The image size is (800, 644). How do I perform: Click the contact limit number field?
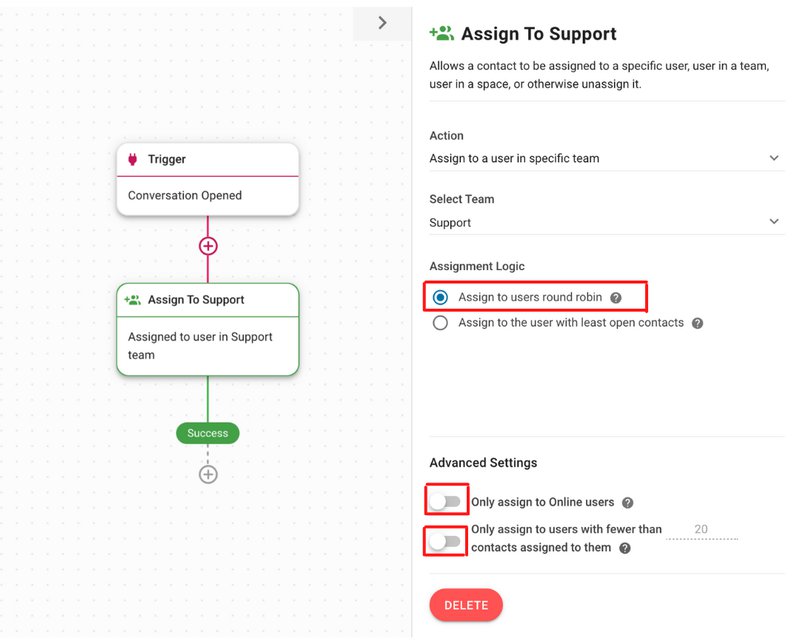[x=701, y=530]
